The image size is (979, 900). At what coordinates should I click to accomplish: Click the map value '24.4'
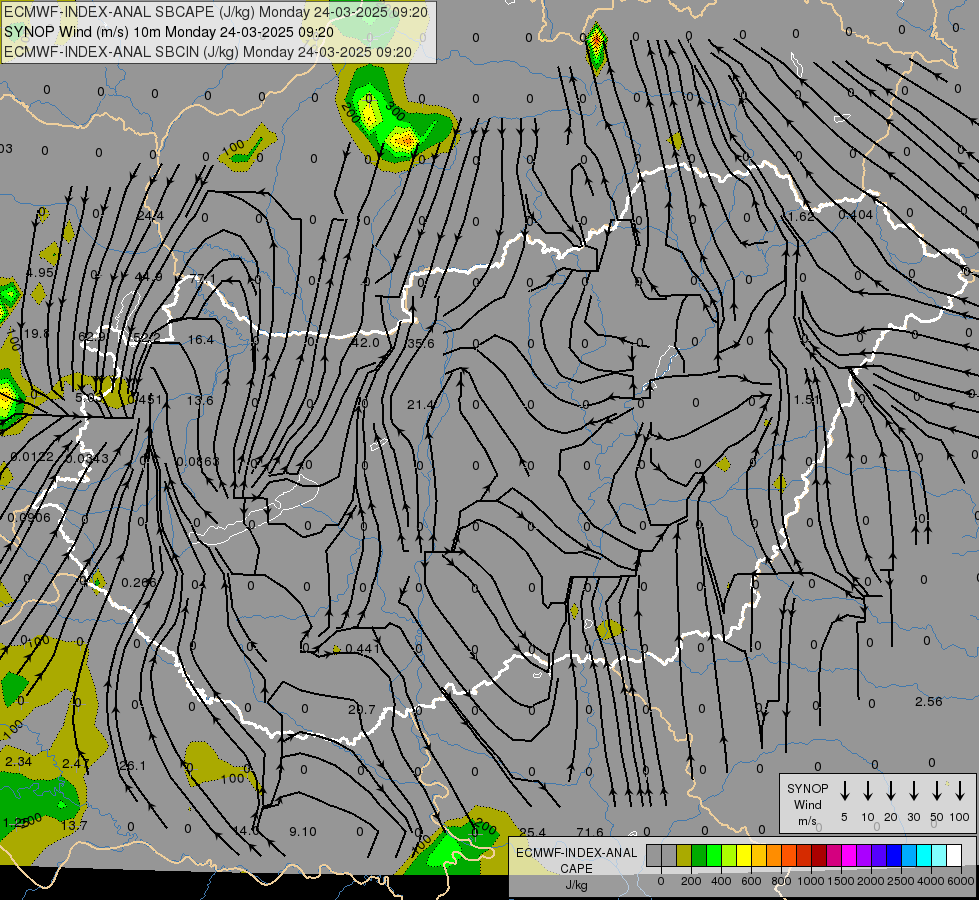(x=150, y=216)
